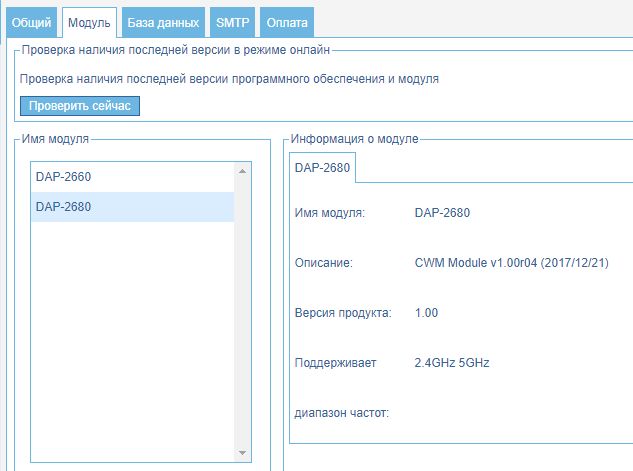633x471 pixels.
Task: Select the Модуль tab
Action: click(x=89, y=21)
